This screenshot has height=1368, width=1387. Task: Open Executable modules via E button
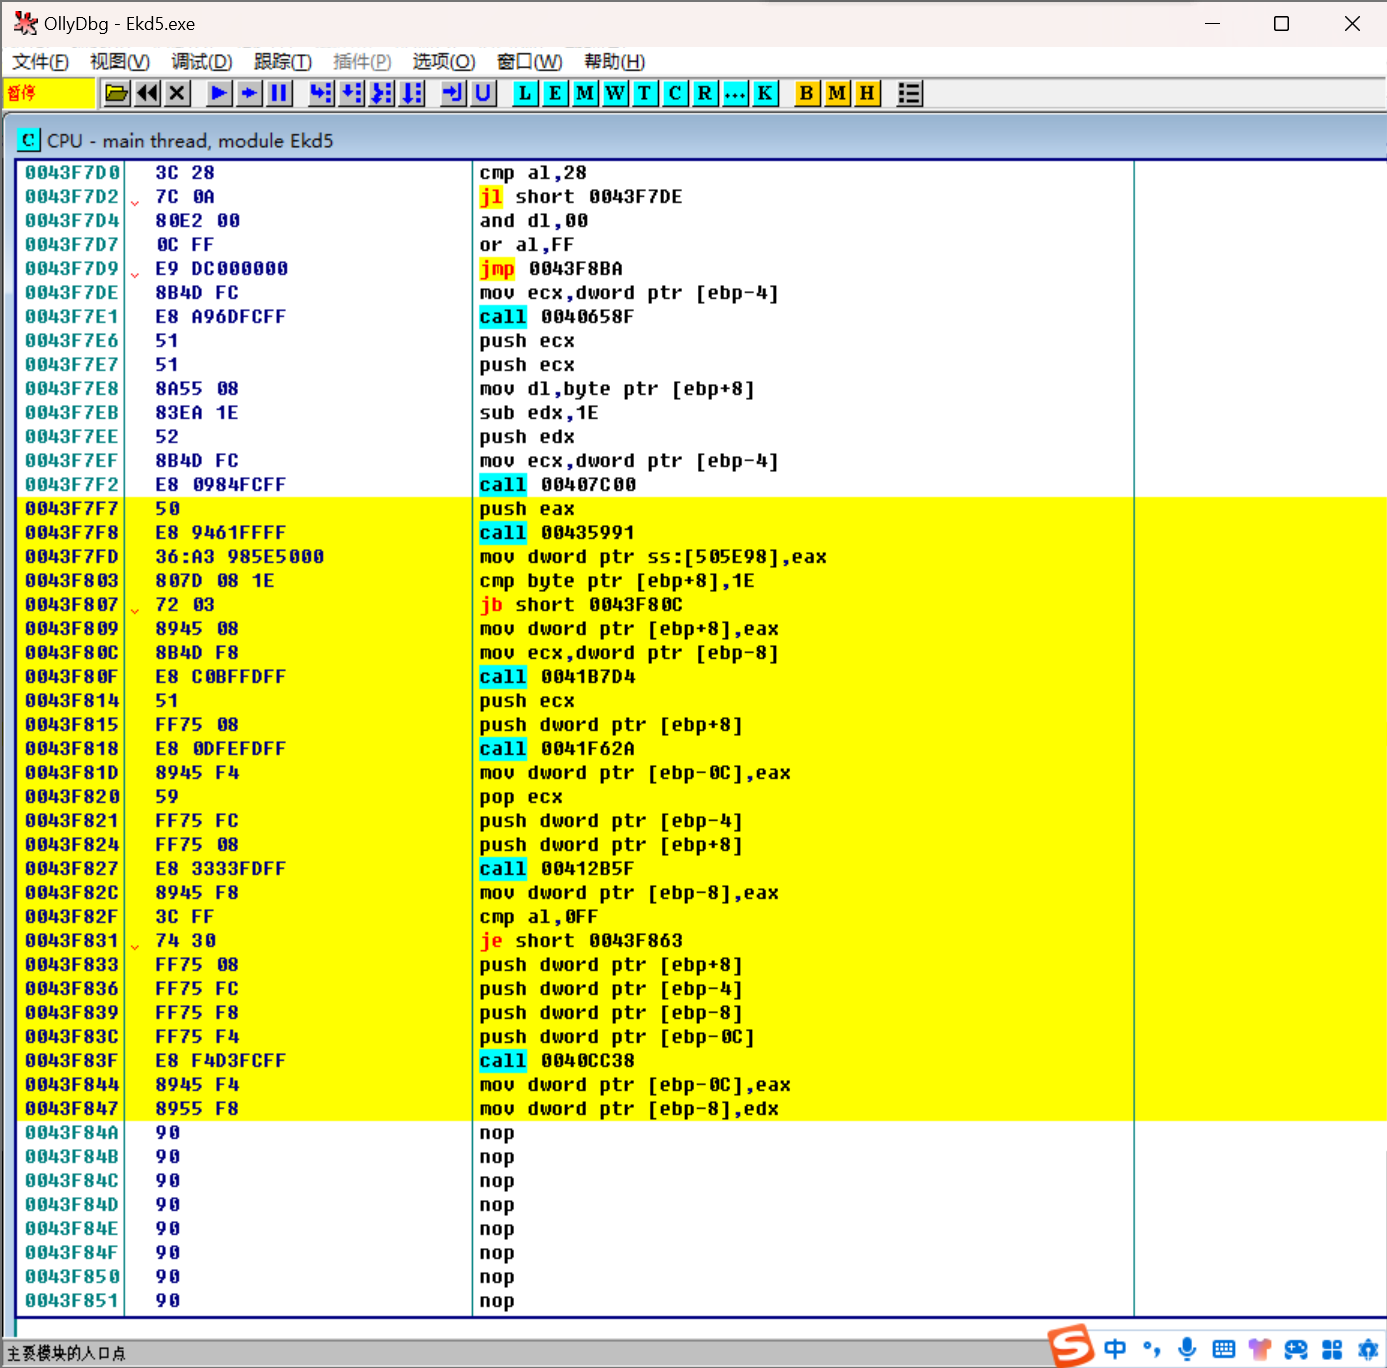pos(555,93)
